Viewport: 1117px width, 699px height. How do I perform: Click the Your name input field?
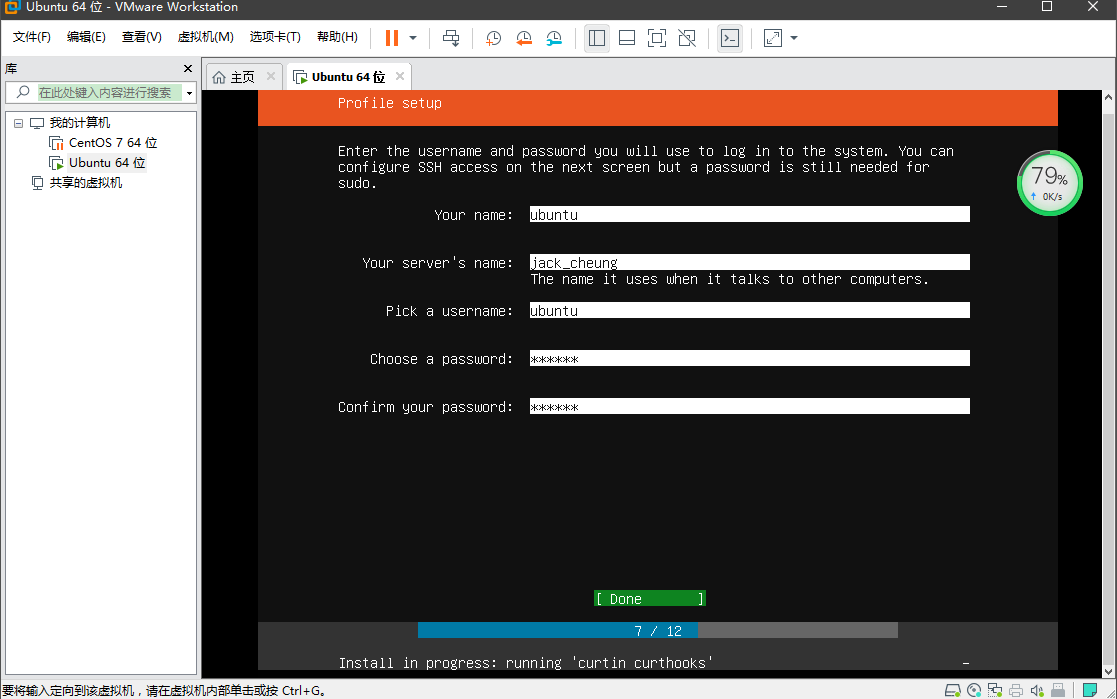(x=749, y=214)
